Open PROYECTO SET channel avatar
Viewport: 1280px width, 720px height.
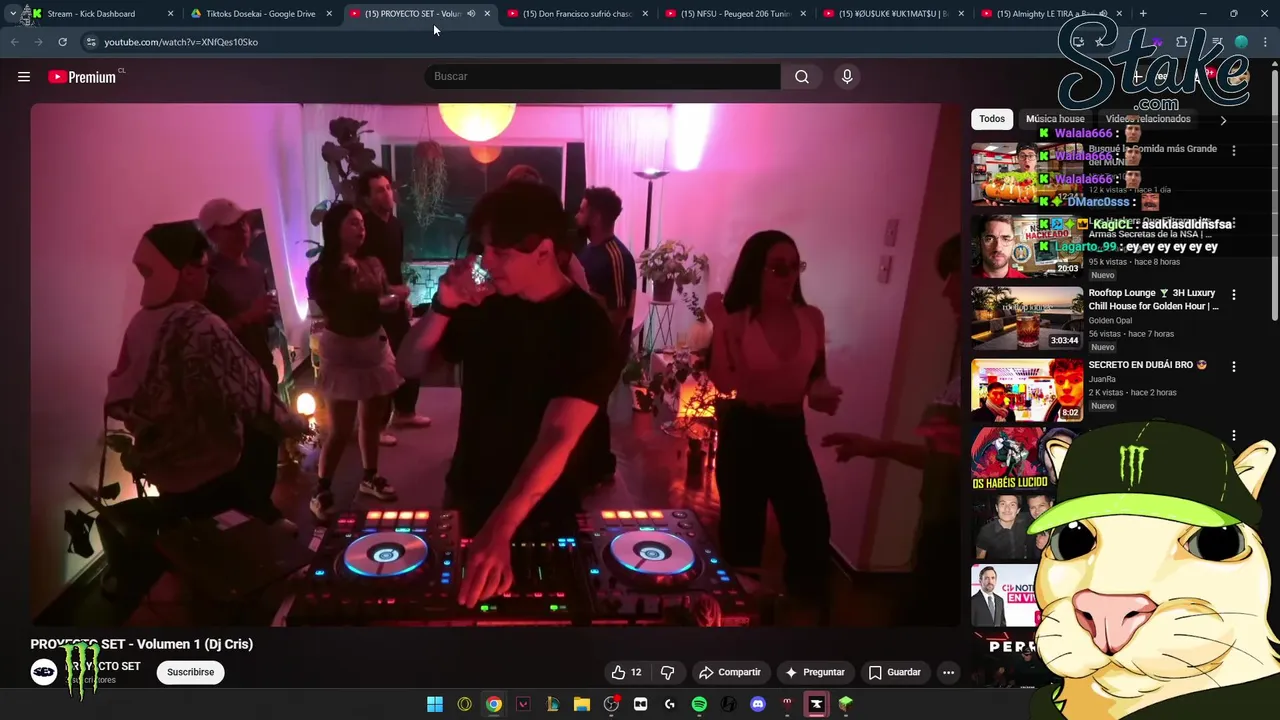43,672
